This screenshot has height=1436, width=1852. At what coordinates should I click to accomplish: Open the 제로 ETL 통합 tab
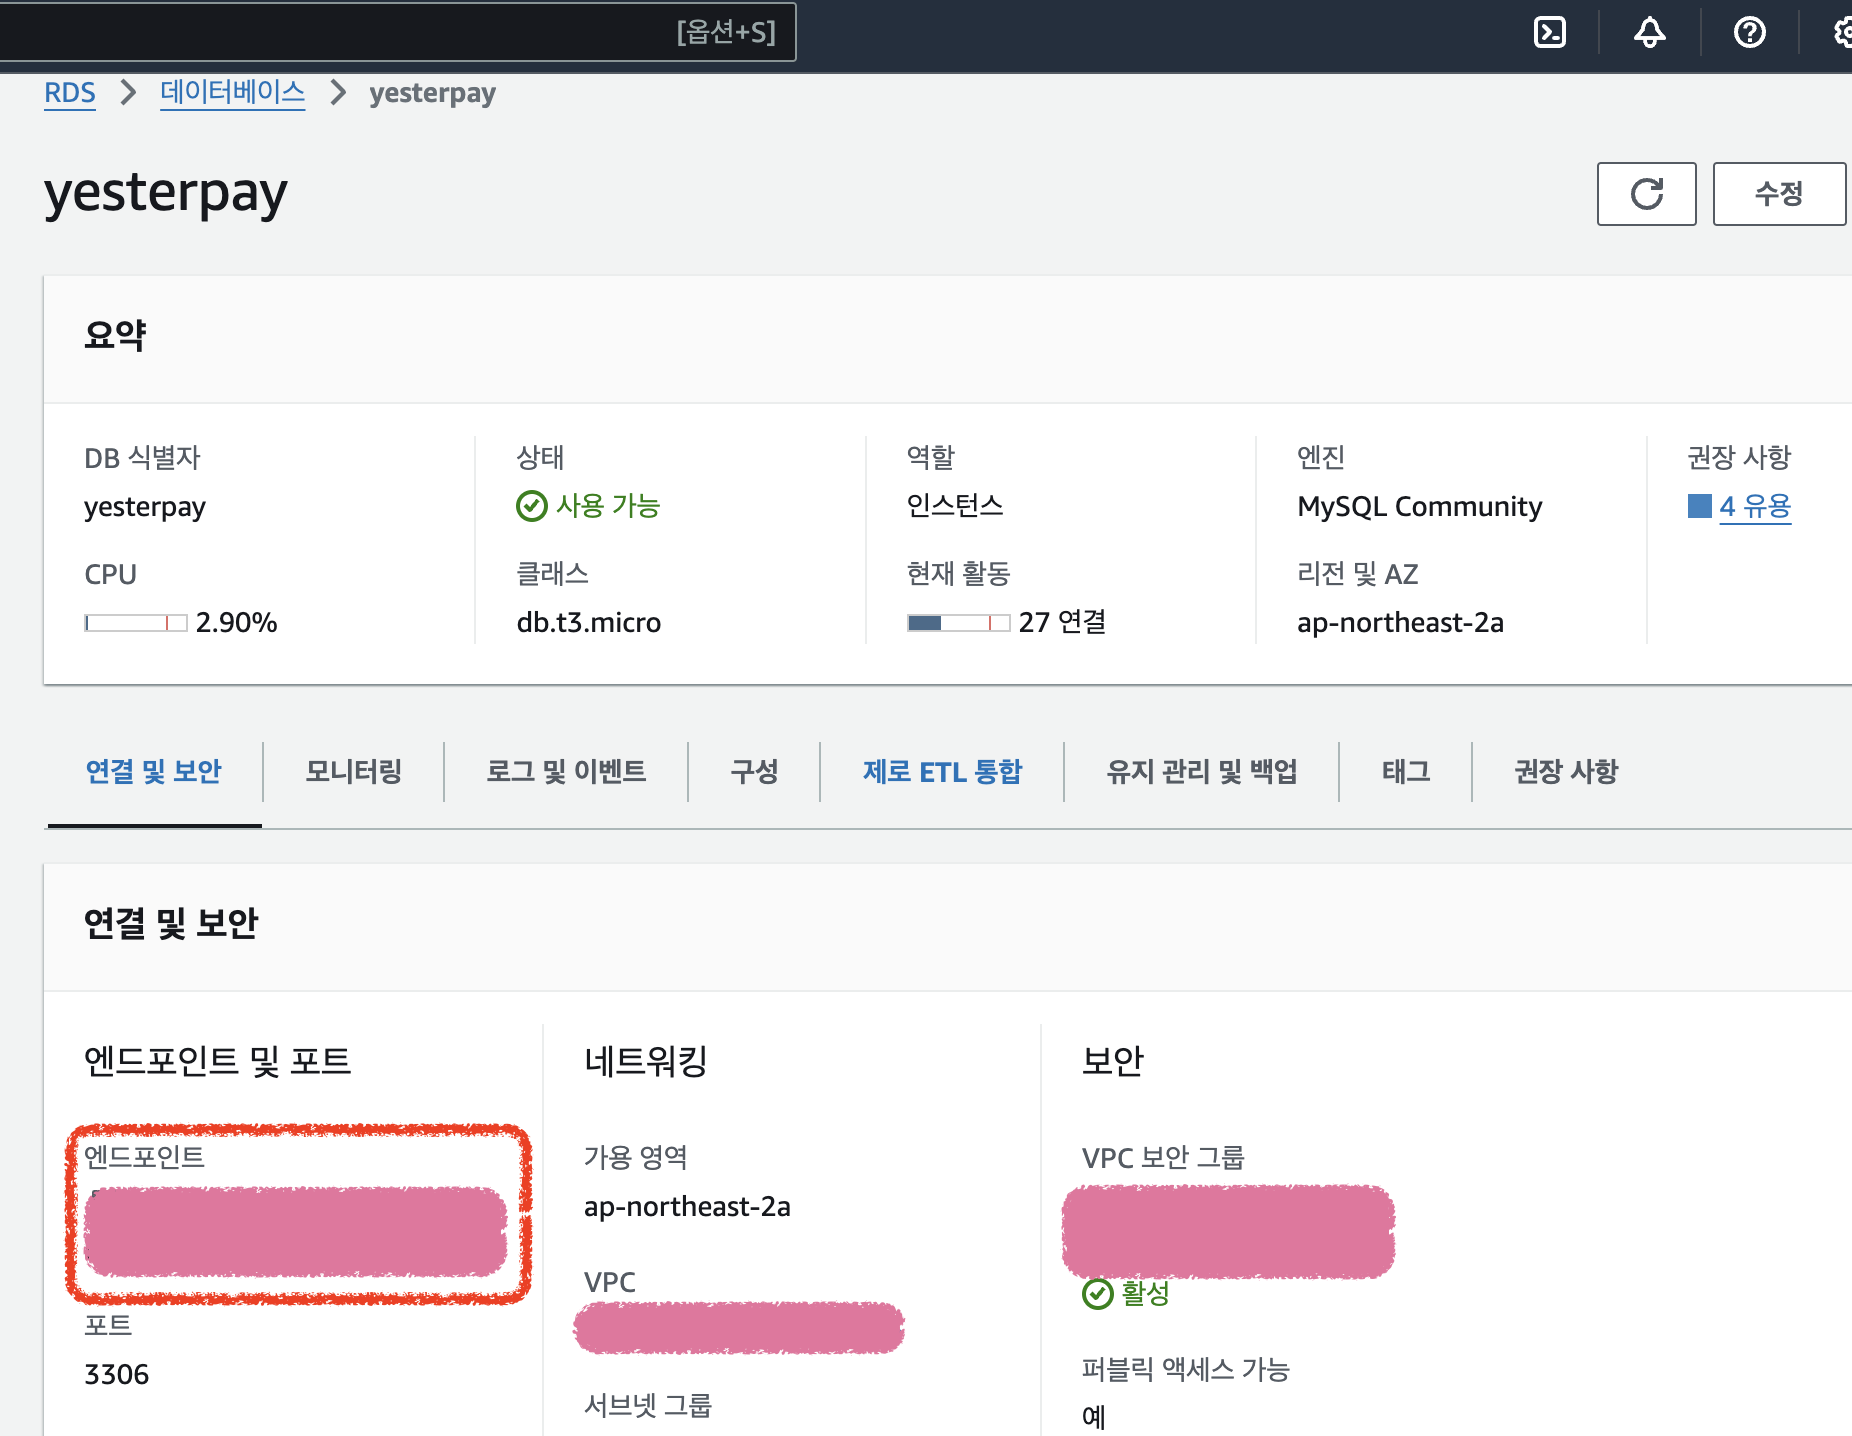pos(942,772)
